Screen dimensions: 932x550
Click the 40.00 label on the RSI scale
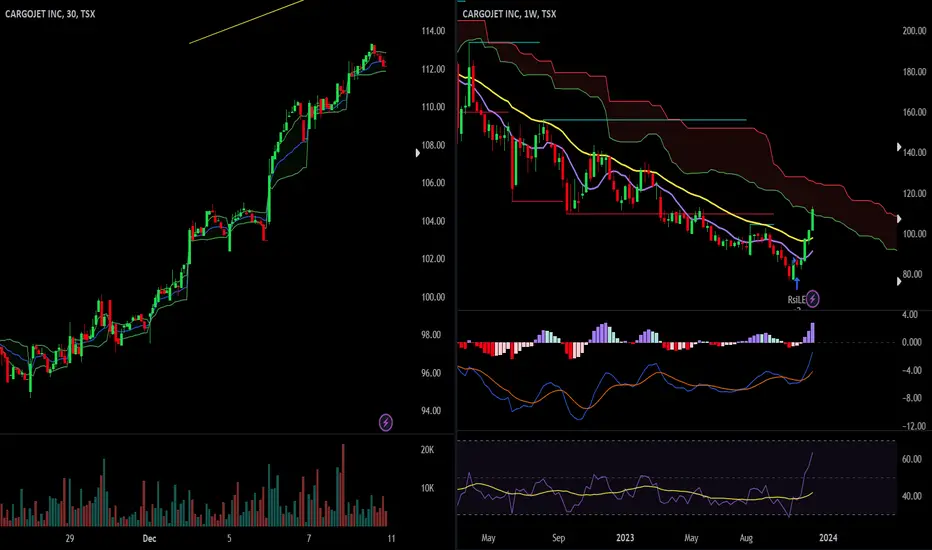(x=912, y=496)
